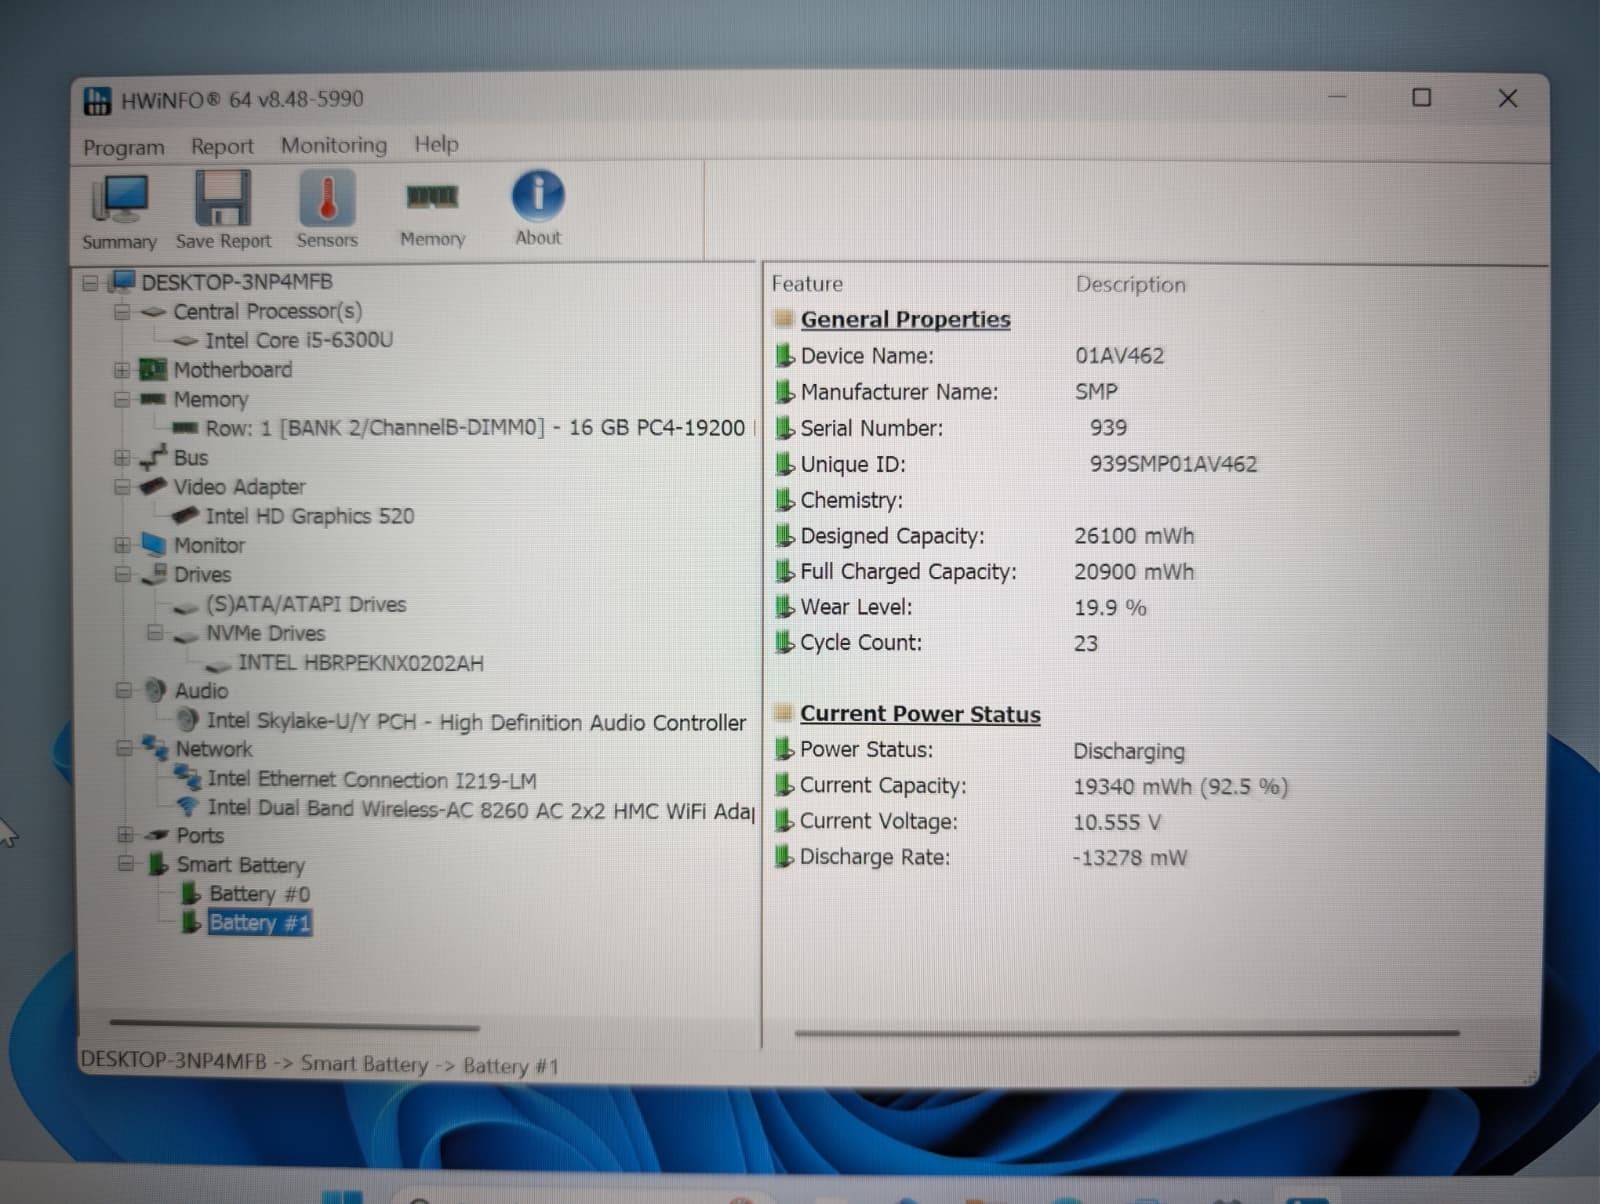Collapse the Network node
The height and width of the screenshot is (1204, 1600).
tap(124, 748)
